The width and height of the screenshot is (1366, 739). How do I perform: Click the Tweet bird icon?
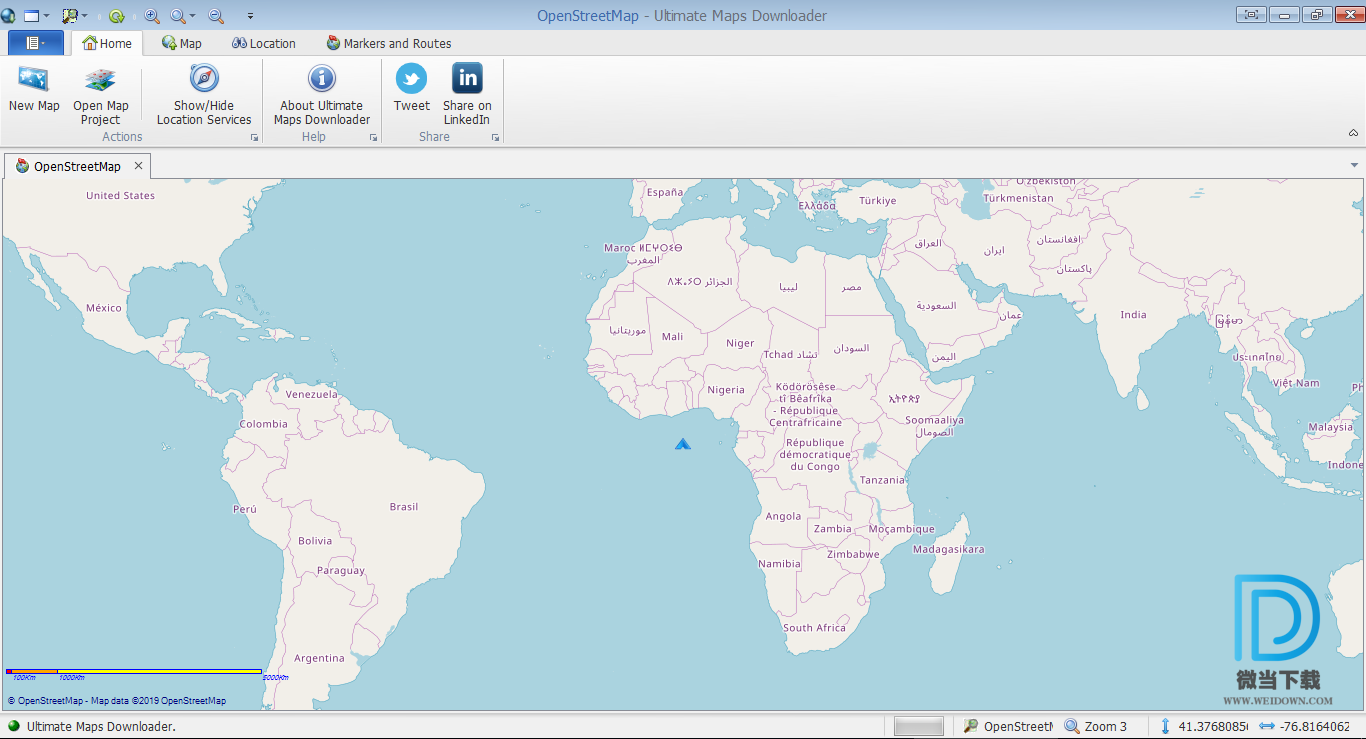(x=411, y=78)
